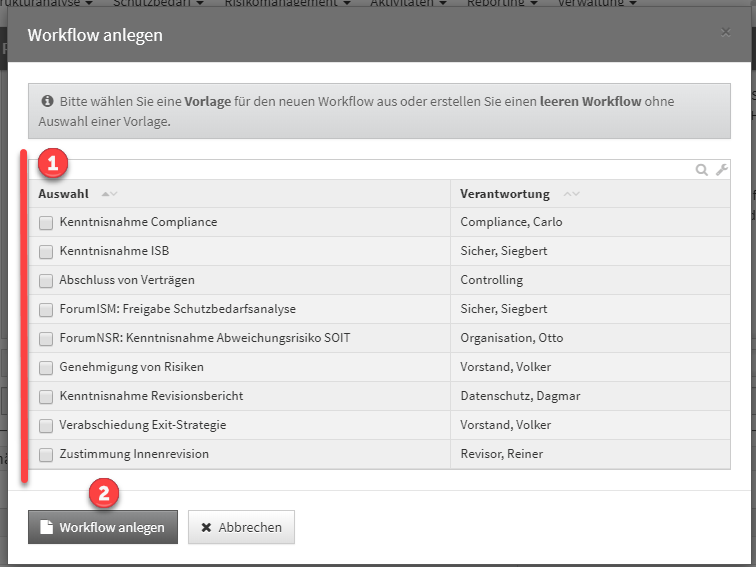The height and width of the screenshot is (567, 756).
Task: Check Kenntnisnahme Compliance template
Action: [x=46, y=223]
